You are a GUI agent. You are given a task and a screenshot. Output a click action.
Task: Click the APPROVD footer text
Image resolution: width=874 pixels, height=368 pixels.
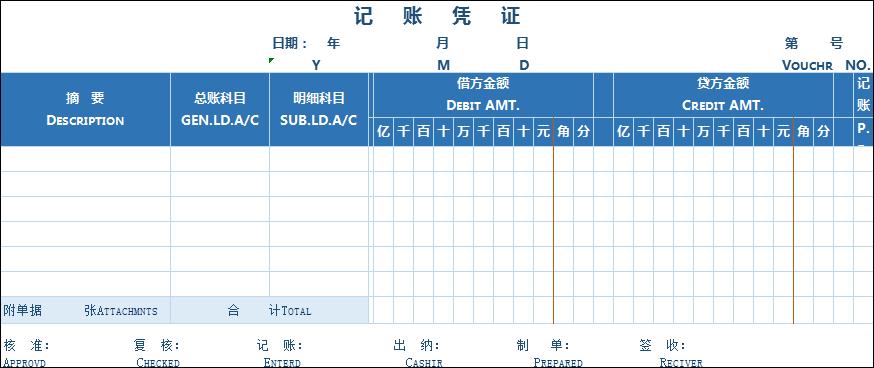point(24,362)
